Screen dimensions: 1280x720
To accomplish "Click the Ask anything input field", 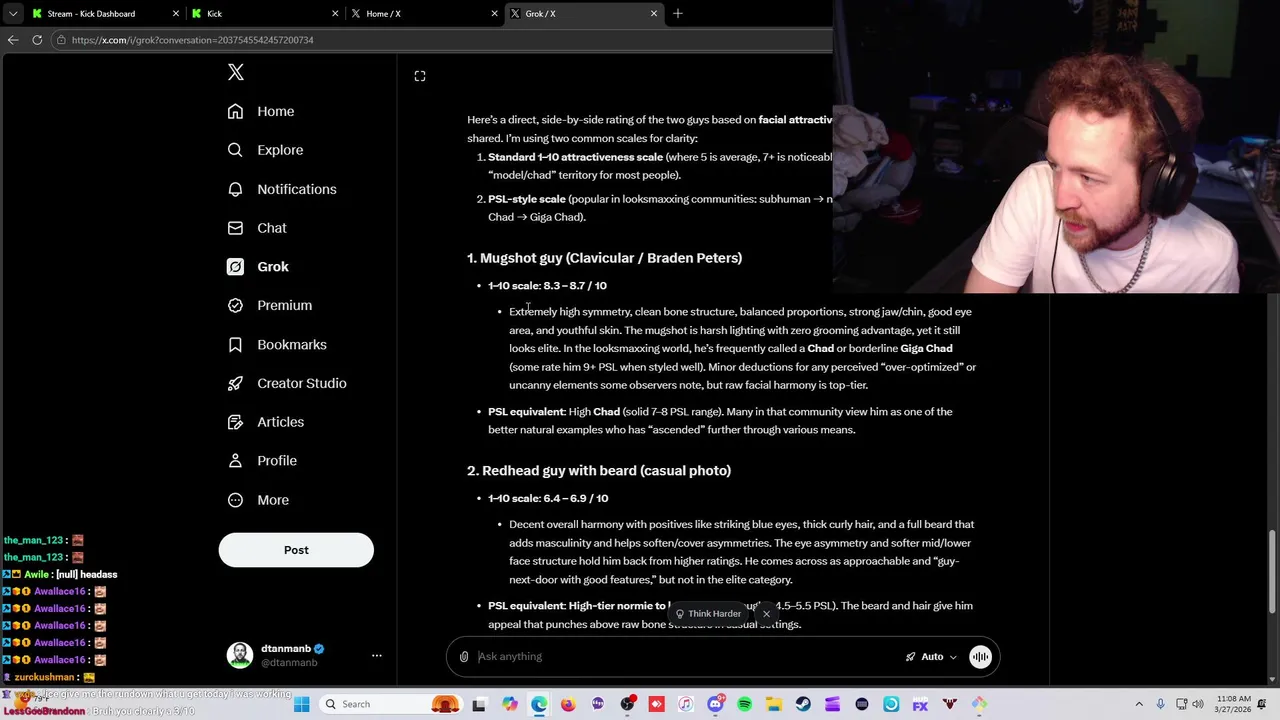I will [x=685, y=657].
